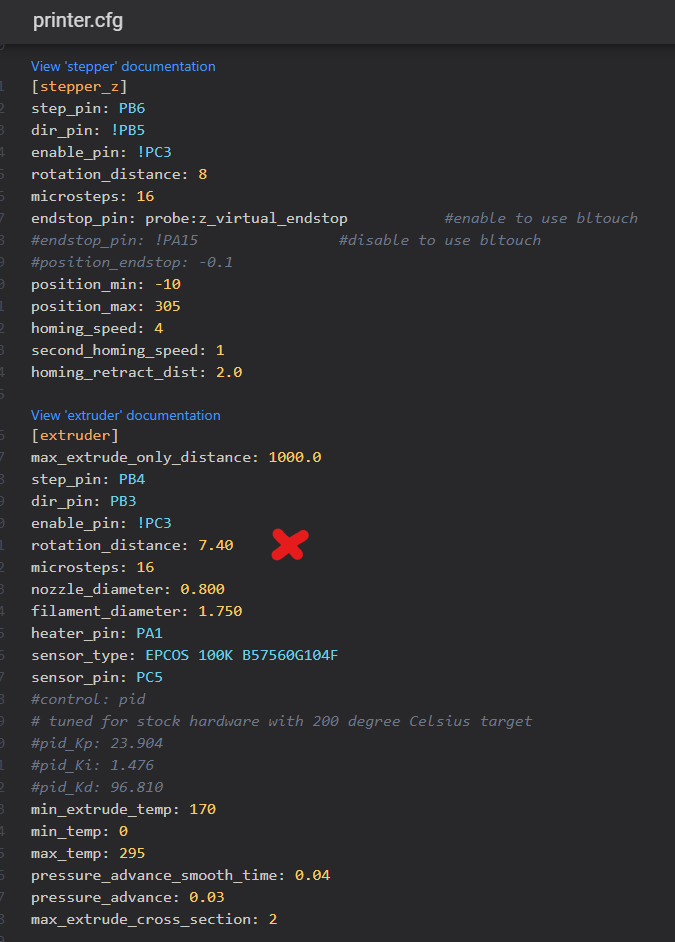
Task: Click the max_temp value 295
Action: coord(132,853)
